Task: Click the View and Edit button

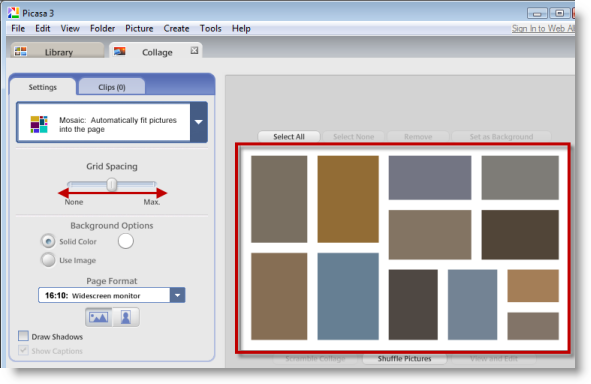Action: click(494, 359)
